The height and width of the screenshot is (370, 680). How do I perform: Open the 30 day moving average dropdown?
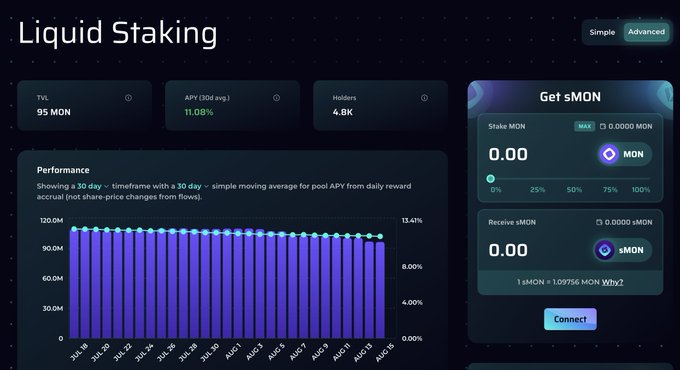[x=193, y=186]
